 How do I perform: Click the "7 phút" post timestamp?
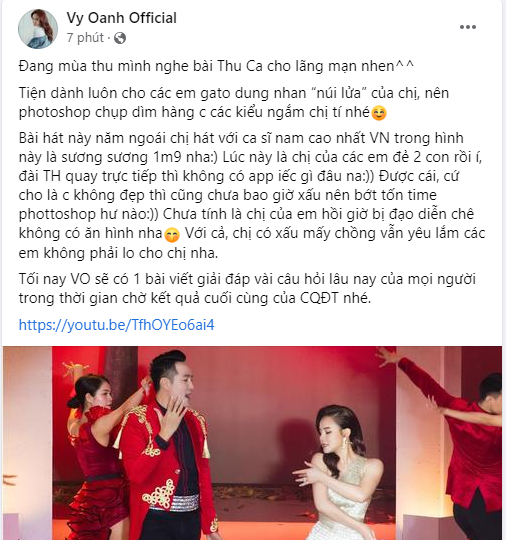pos(85,38)
